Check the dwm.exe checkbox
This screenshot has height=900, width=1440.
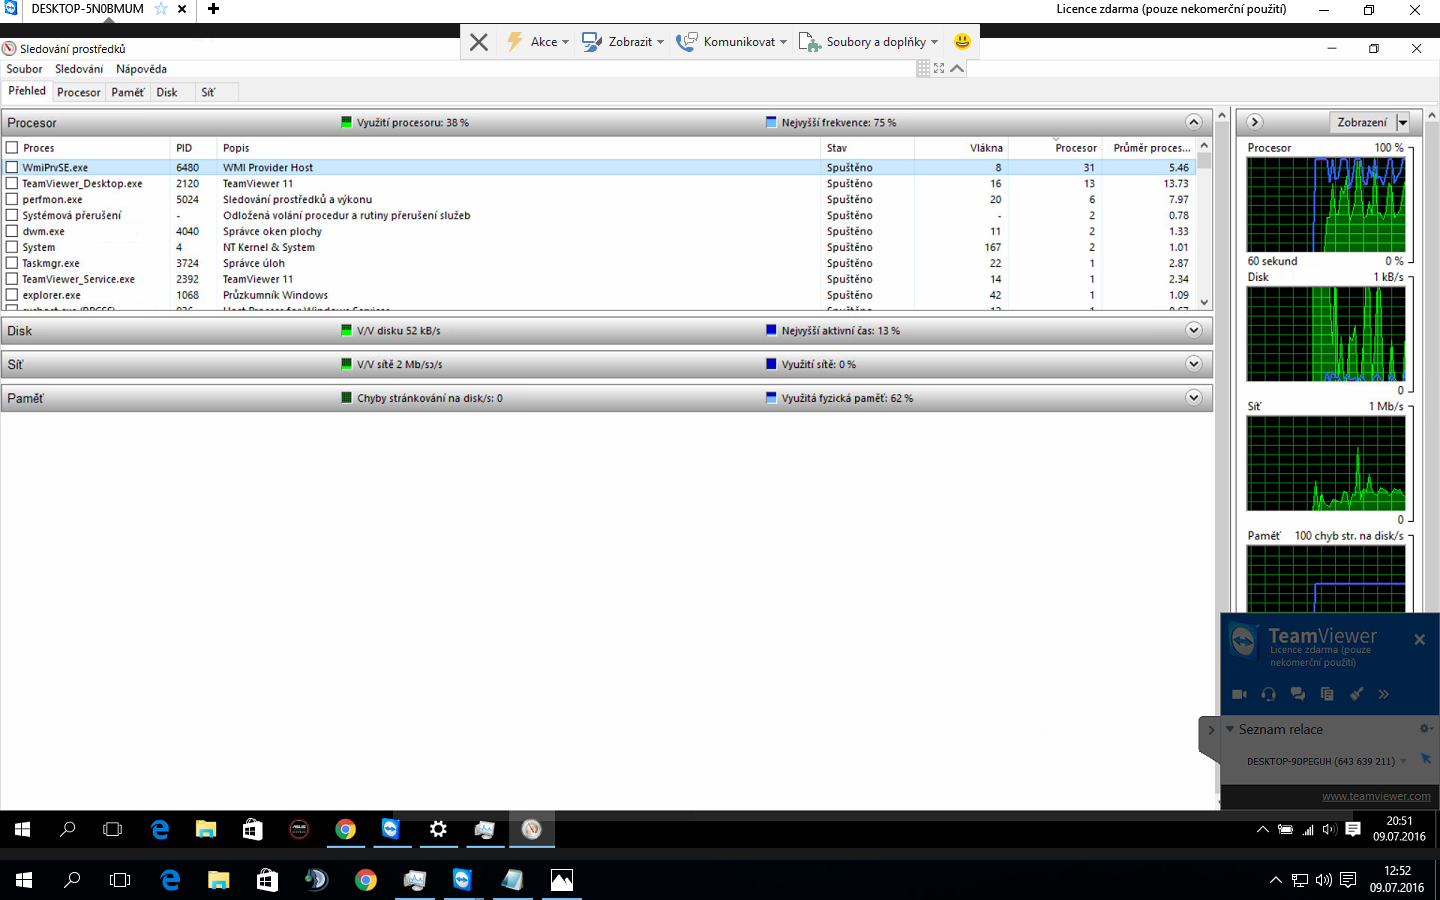pos(12,232)
